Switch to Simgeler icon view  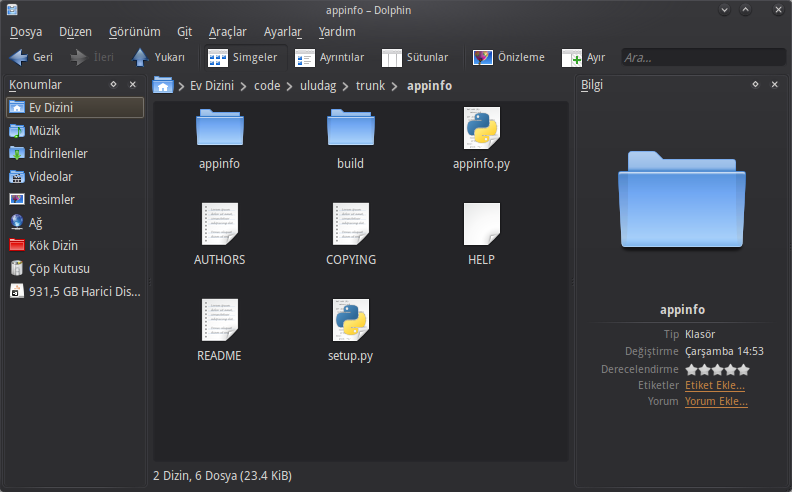pyautogui.click(x=243, y=58)
